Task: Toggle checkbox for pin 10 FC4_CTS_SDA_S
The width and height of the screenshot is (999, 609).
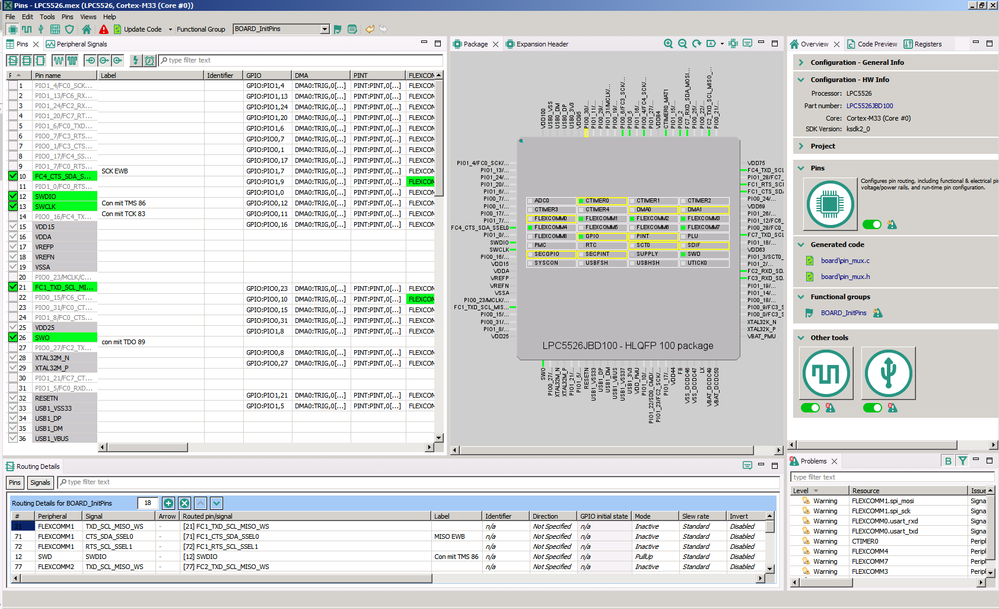Action: [x=13, y=176]
